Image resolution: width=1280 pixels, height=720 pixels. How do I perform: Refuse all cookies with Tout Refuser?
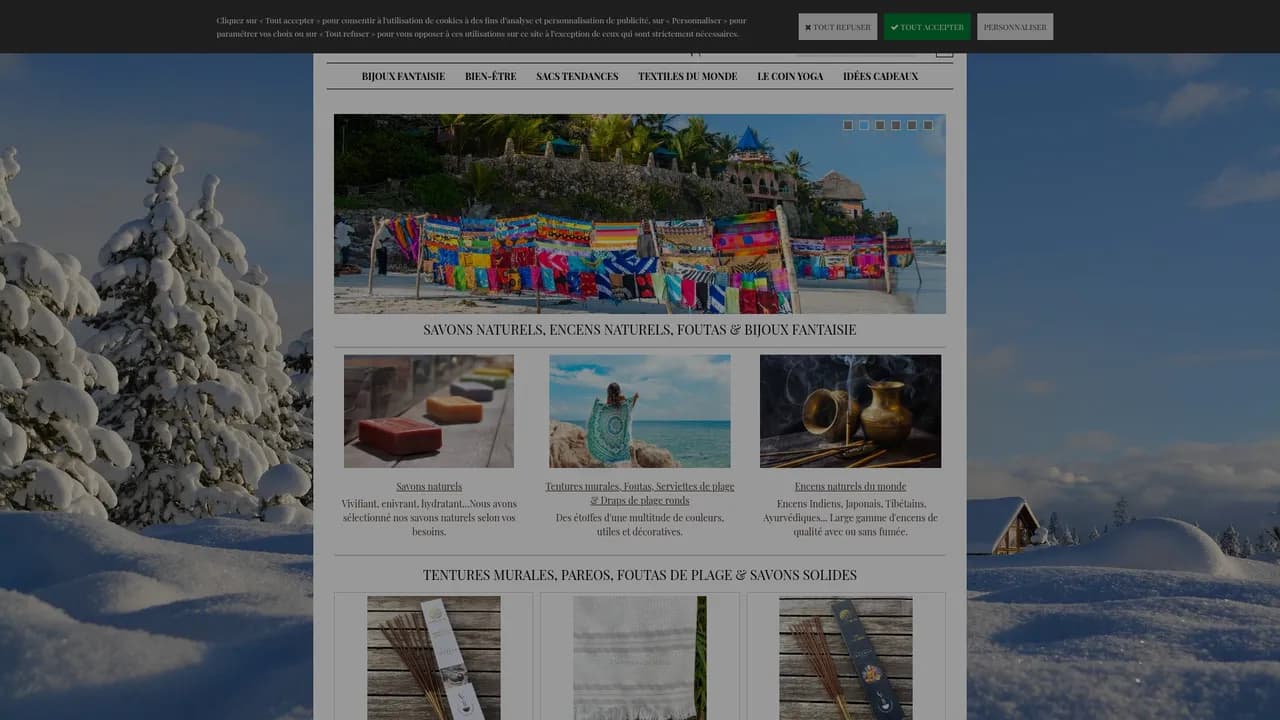(837, 27)
